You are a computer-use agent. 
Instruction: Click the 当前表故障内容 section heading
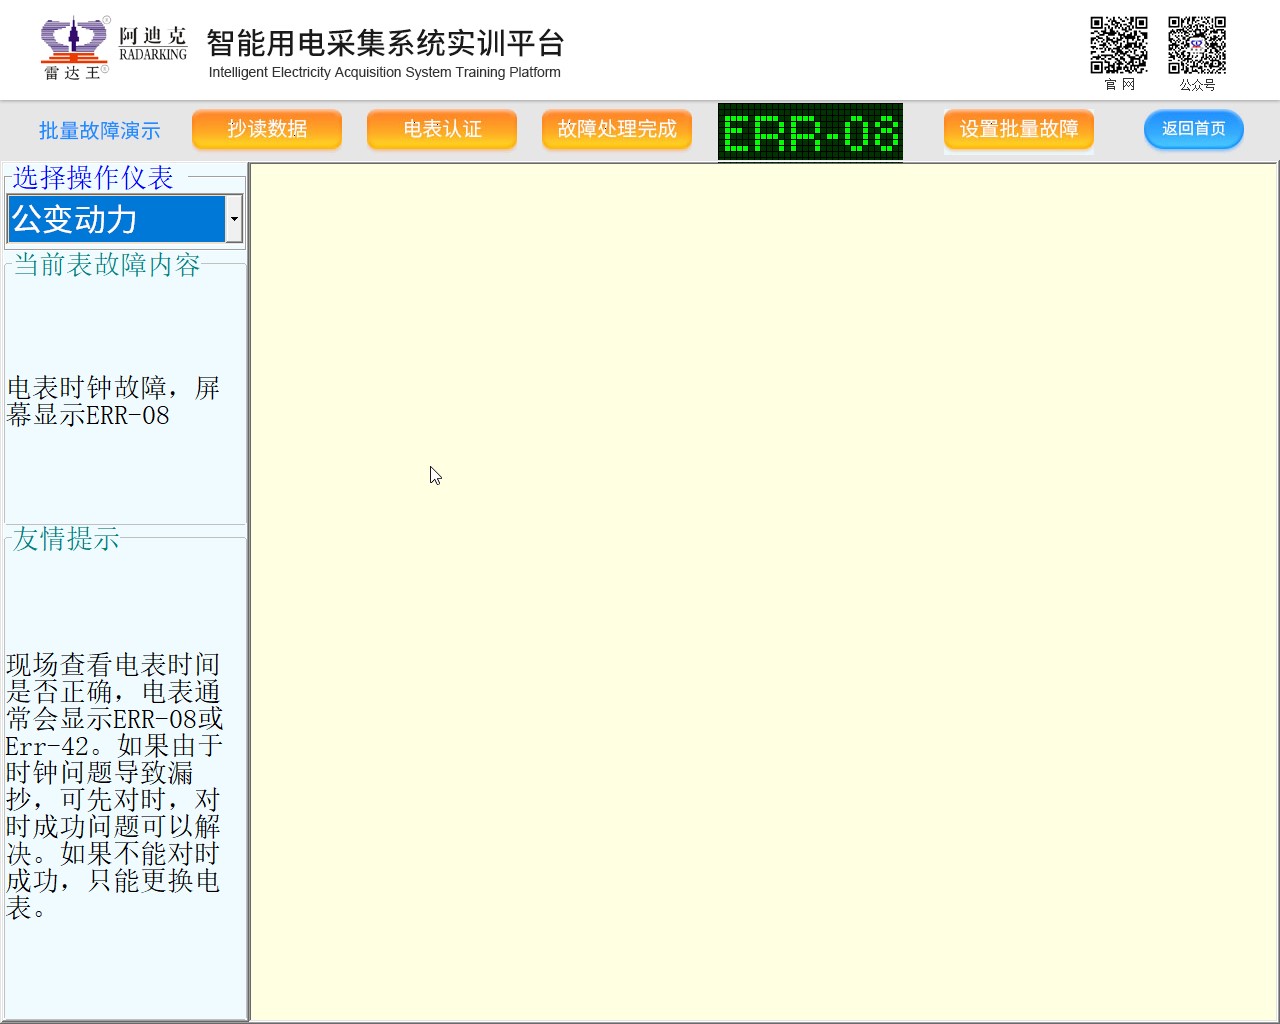[x=107, y=265]
